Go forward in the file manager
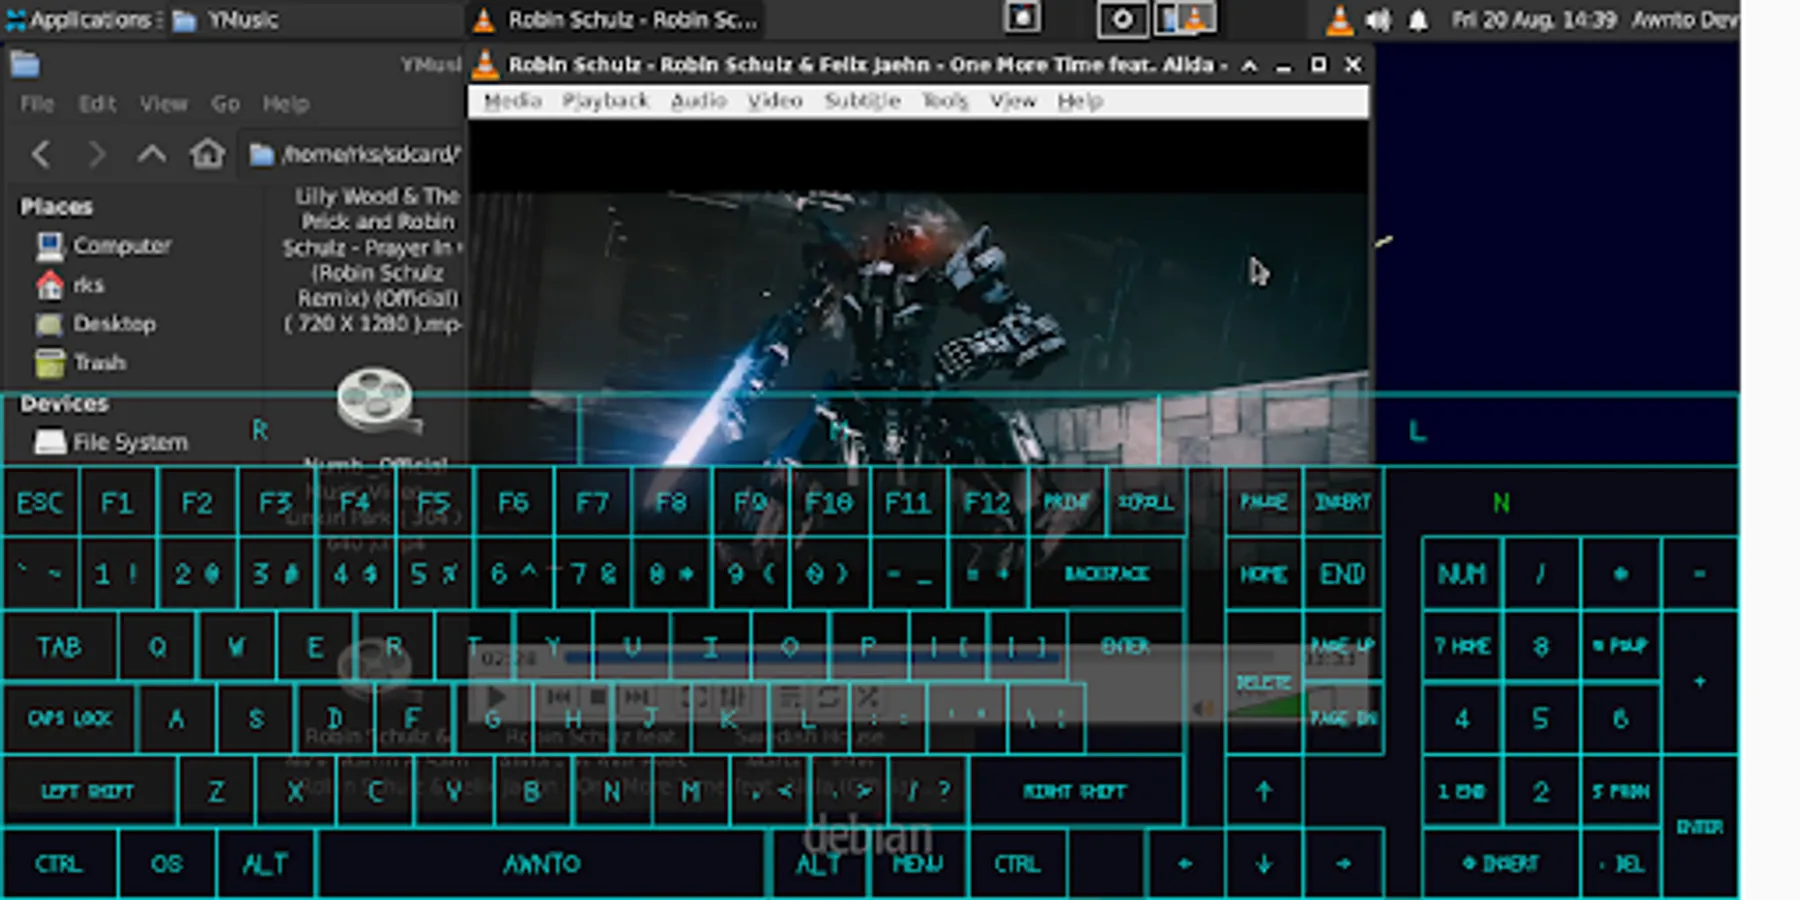Image resolution: width=1800 pixels, height=900 pixels. pos(96,154)
